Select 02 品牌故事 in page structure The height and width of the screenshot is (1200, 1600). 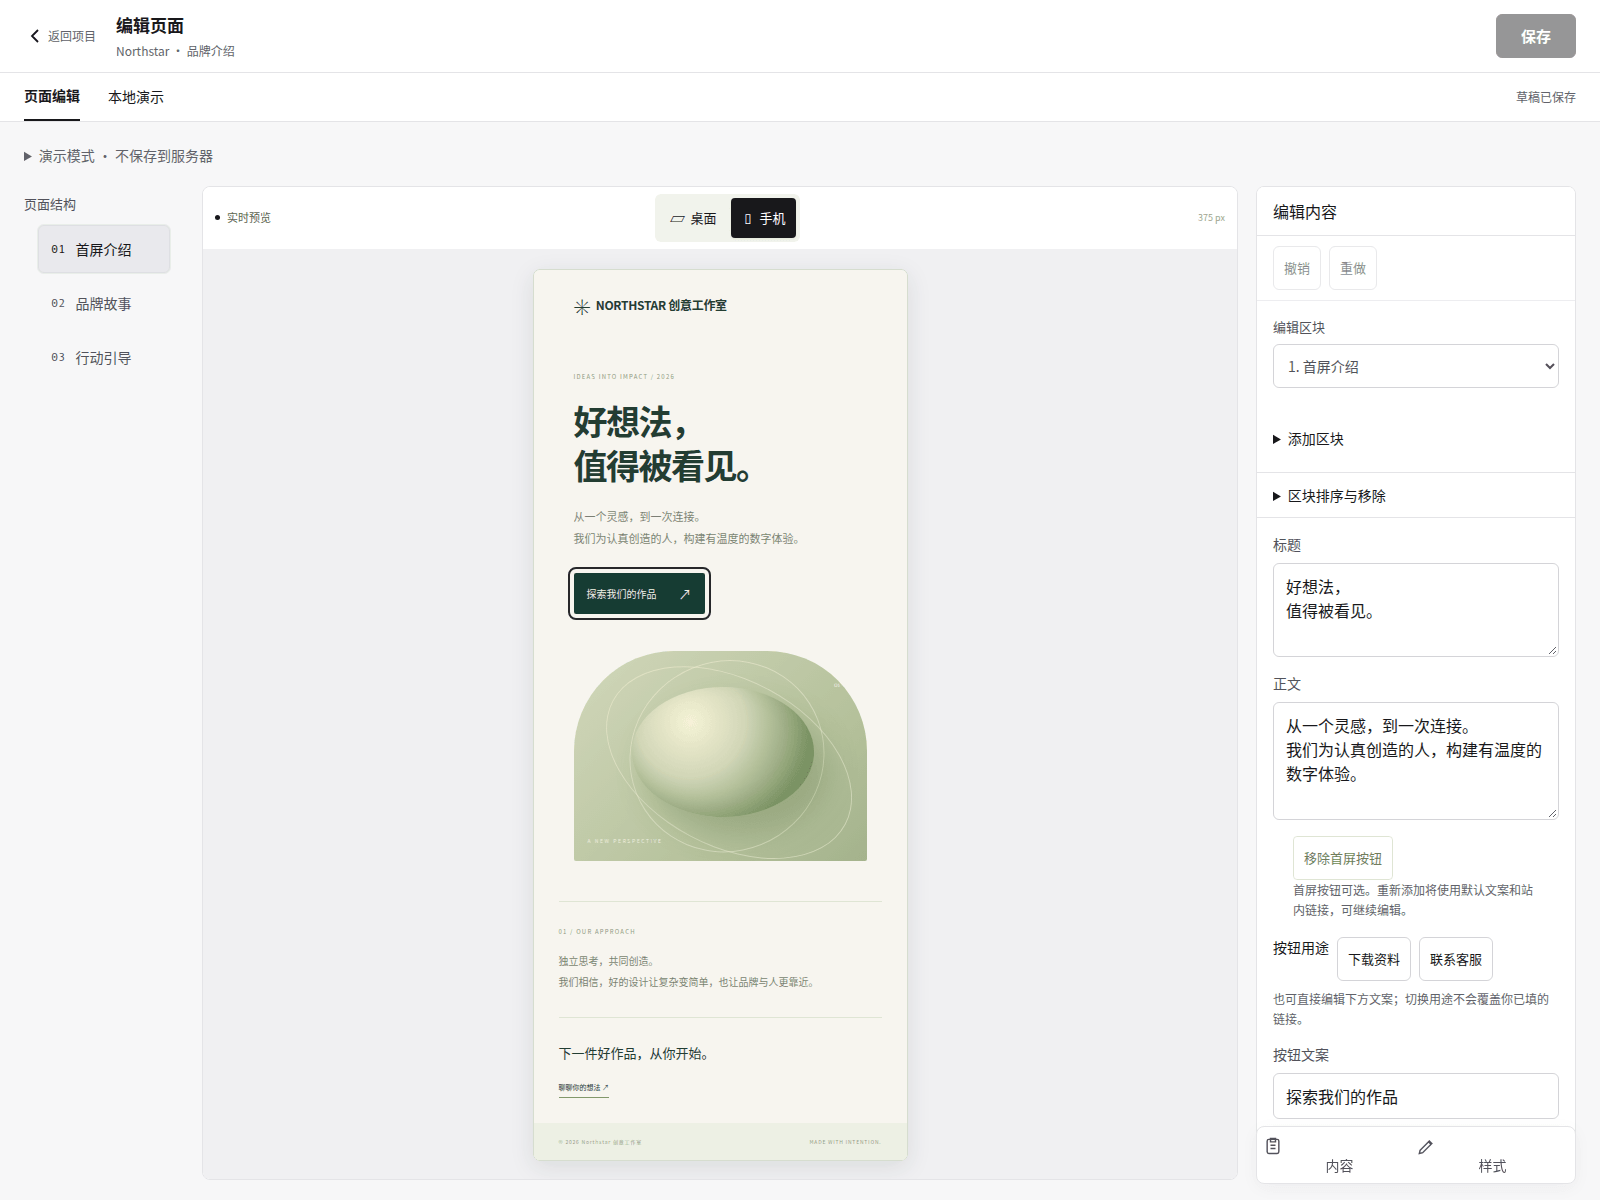(104, 303)
